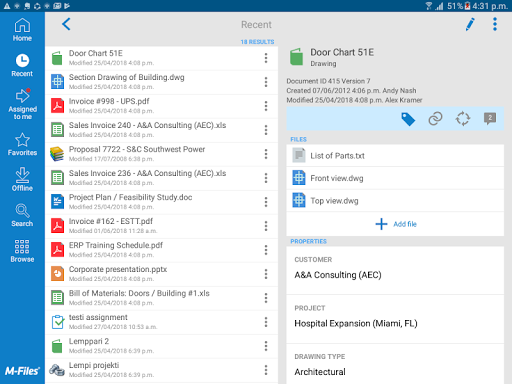Open options for Corporate presentation.pptx
Image resolution: width=512 pixels, height=384 pixels.
266,274
